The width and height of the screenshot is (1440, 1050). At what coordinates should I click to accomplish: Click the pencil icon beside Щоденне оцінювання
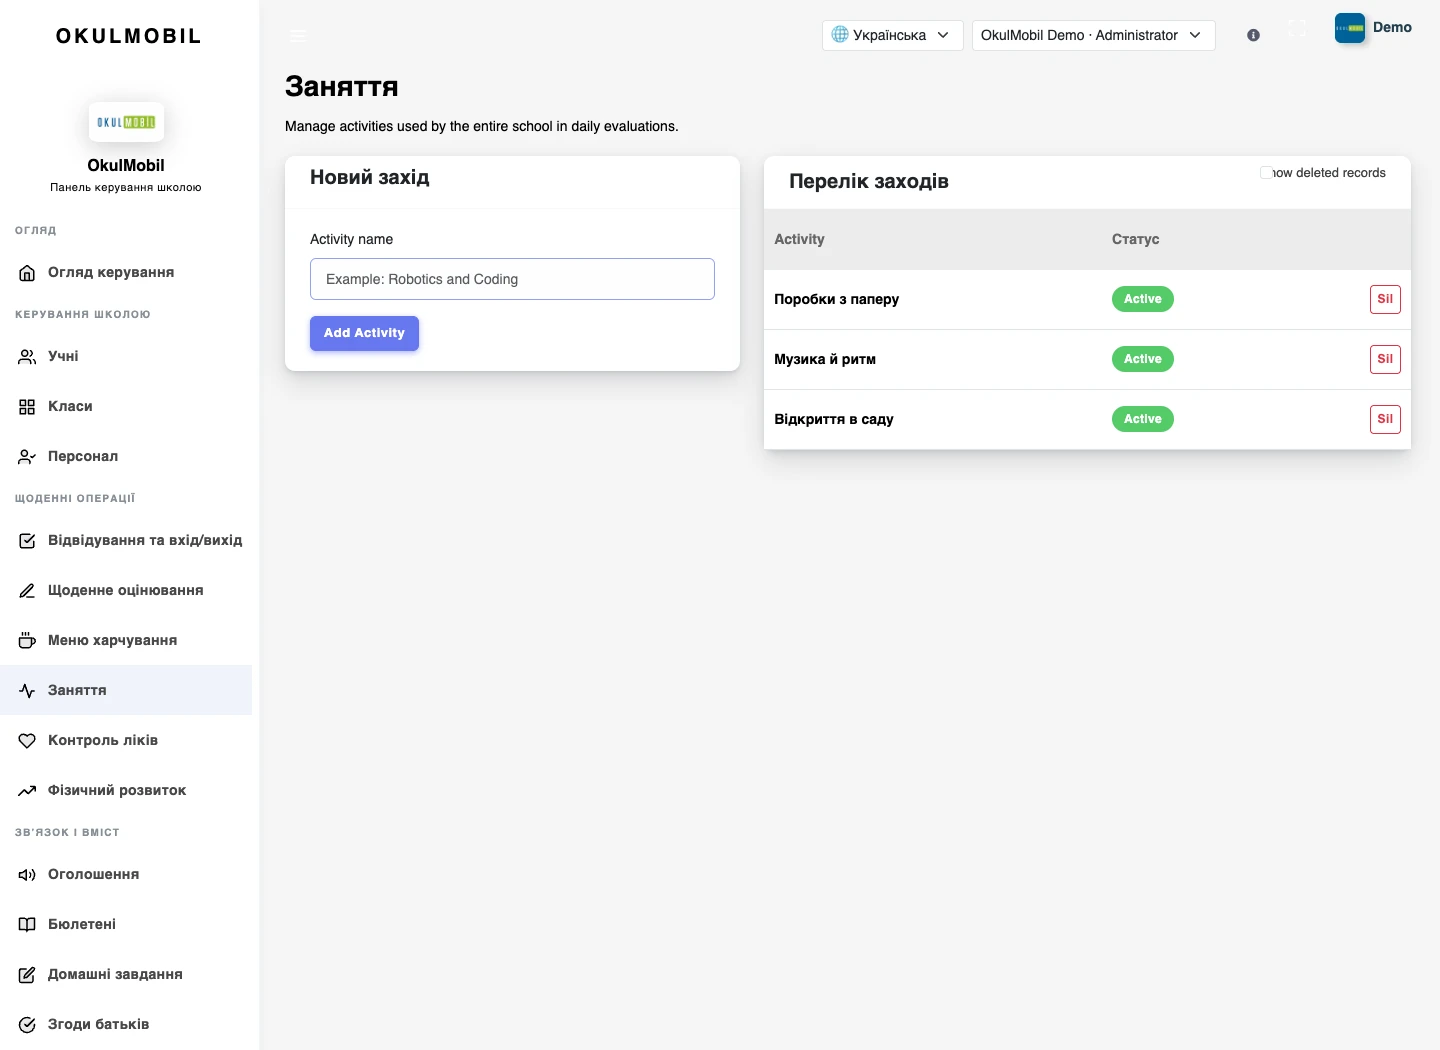tap(27, 591)
